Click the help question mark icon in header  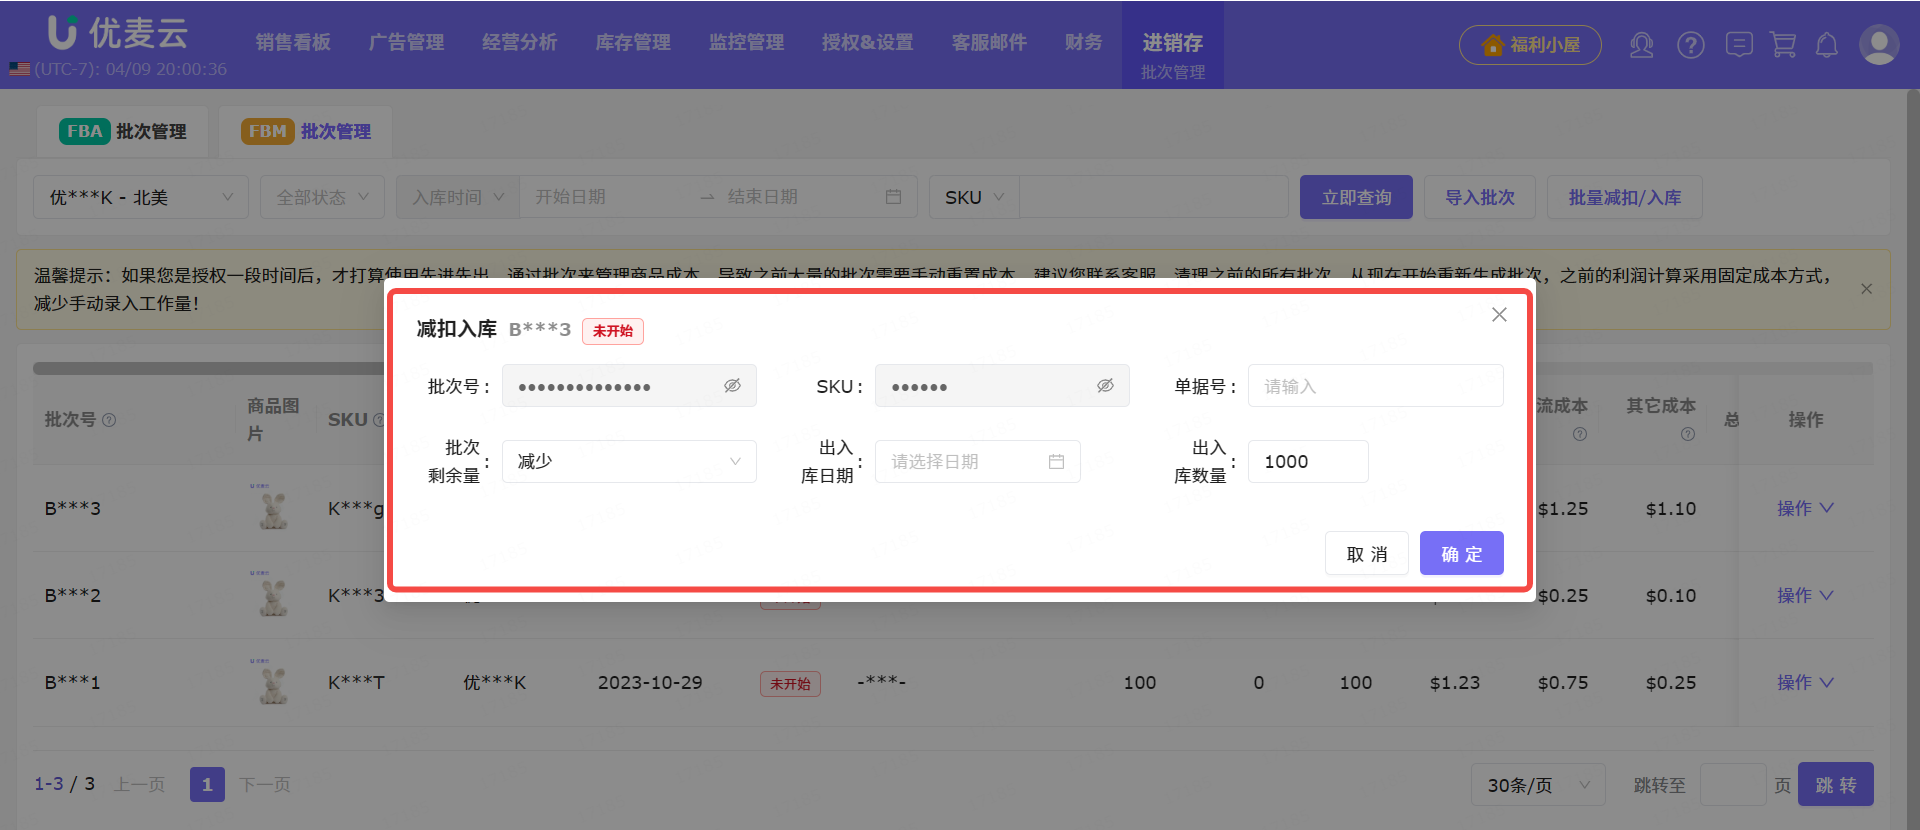[1690, 45]
